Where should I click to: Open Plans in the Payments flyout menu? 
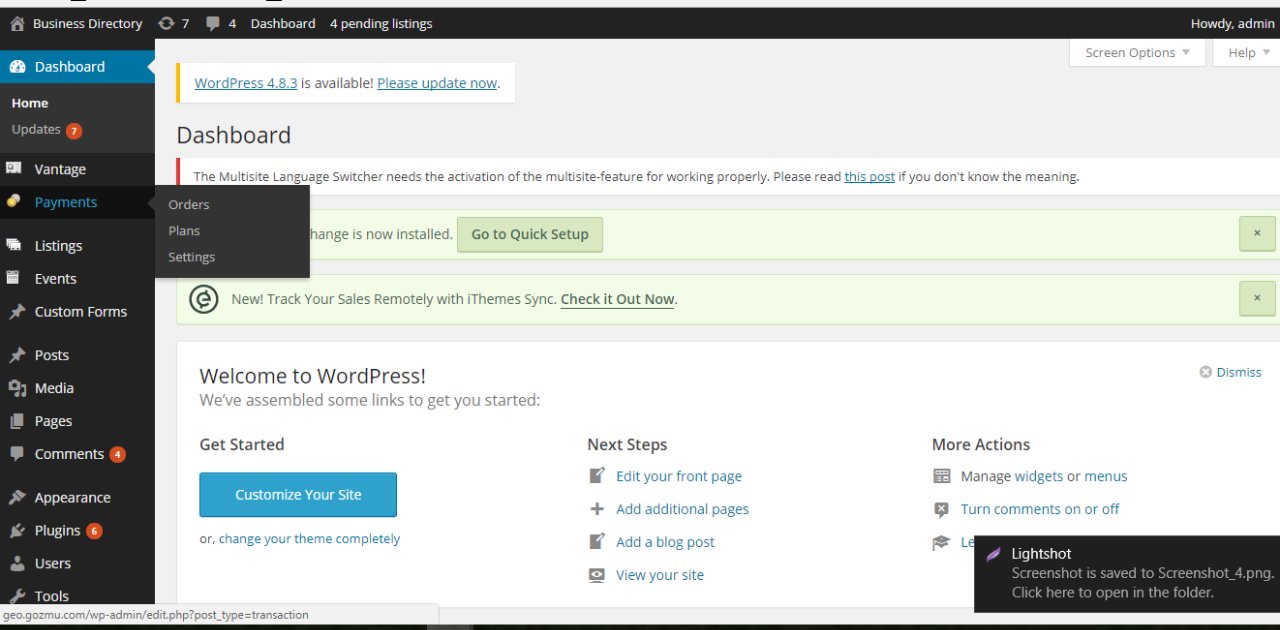pos(184,230)
